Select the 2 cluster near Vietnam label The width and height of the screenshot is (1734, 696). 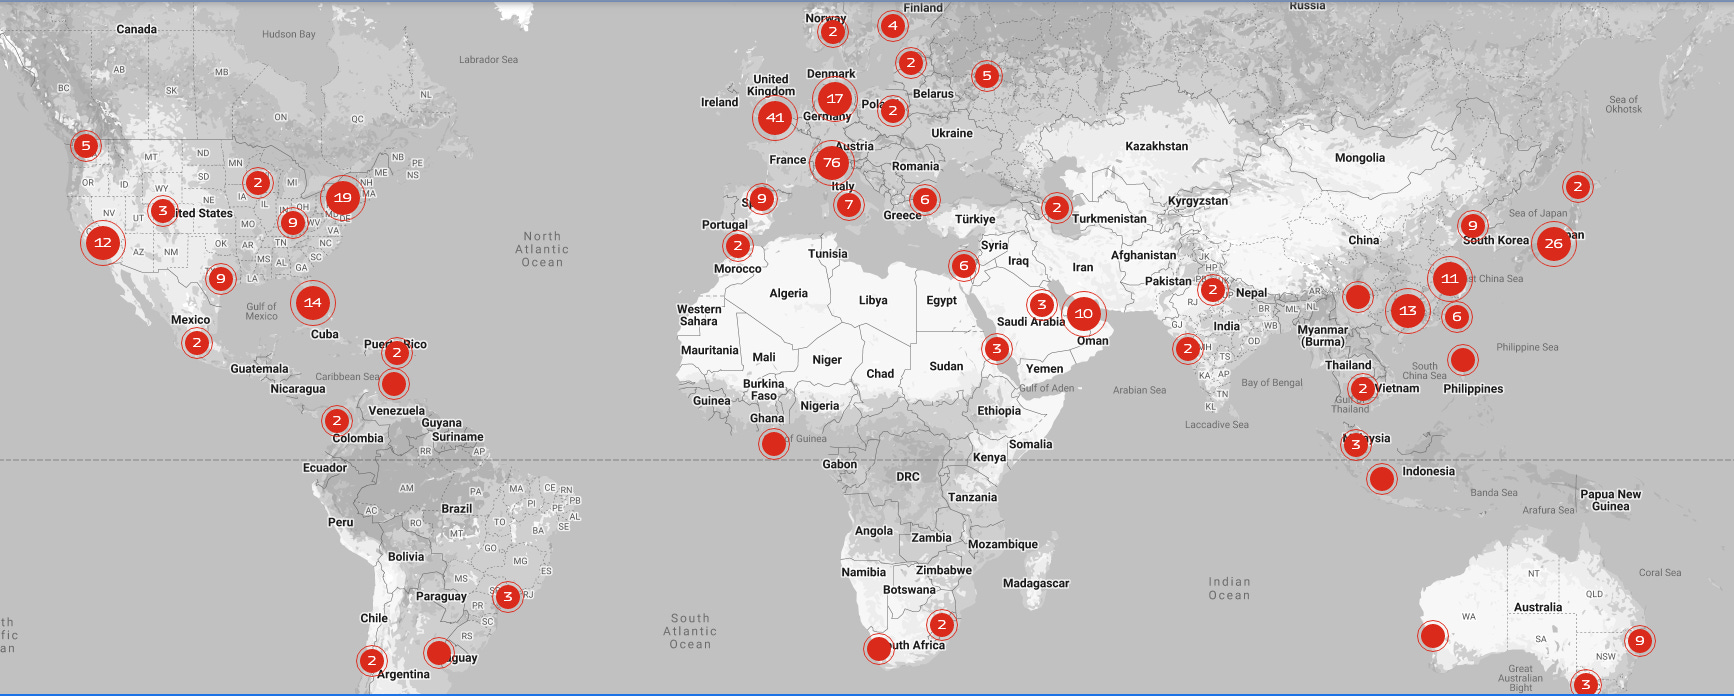coord(1363,388)
